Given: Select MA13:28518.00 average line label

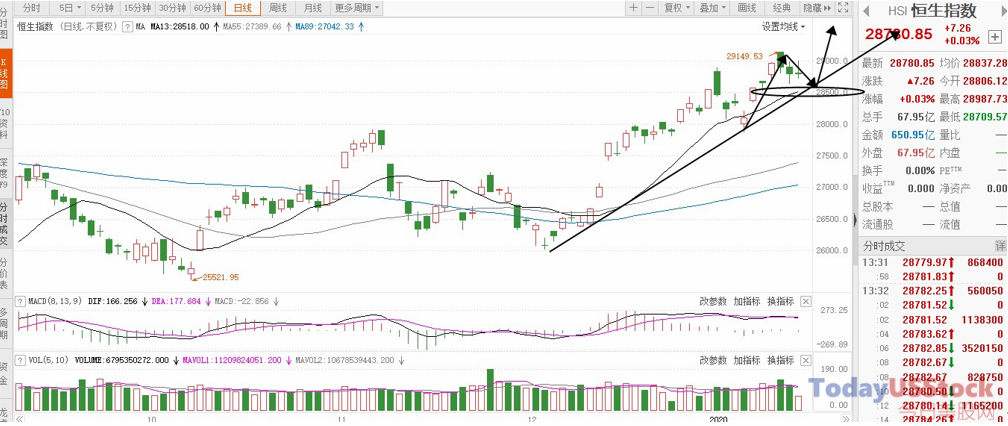Looking at the screenshot, I should click(x=180, y=27).
